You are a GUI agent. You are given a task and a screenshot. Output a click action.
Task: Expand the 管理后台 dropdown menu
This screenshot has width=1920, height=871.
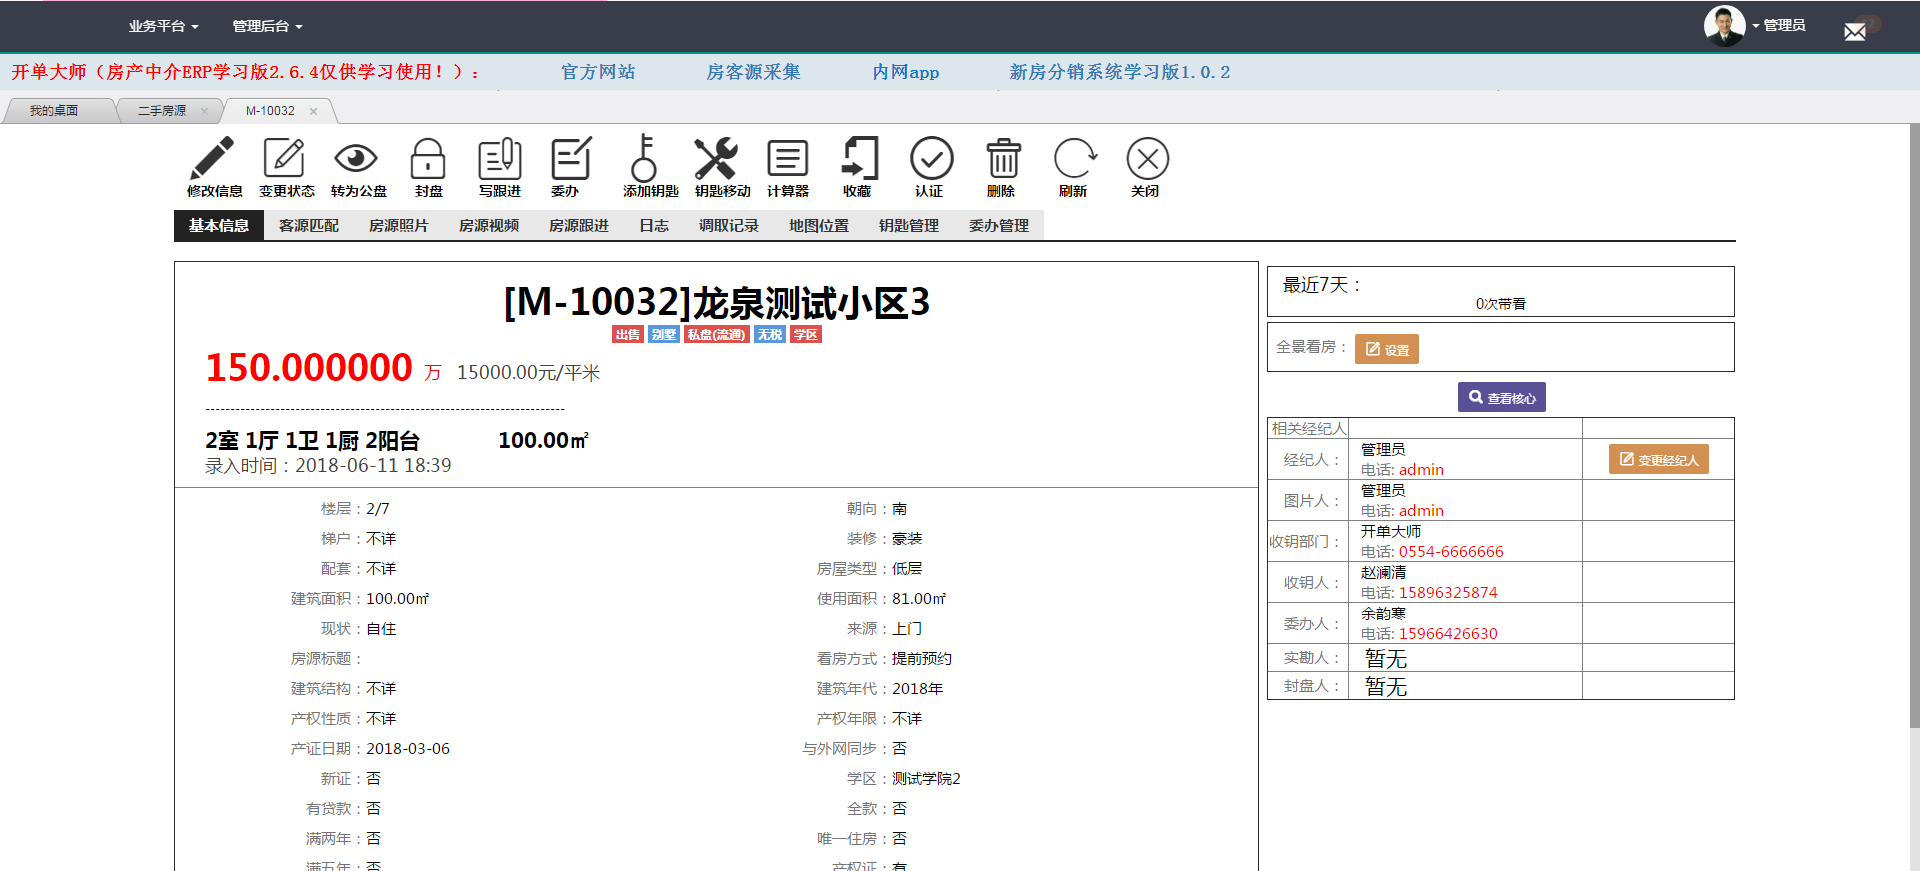(267, 26)
